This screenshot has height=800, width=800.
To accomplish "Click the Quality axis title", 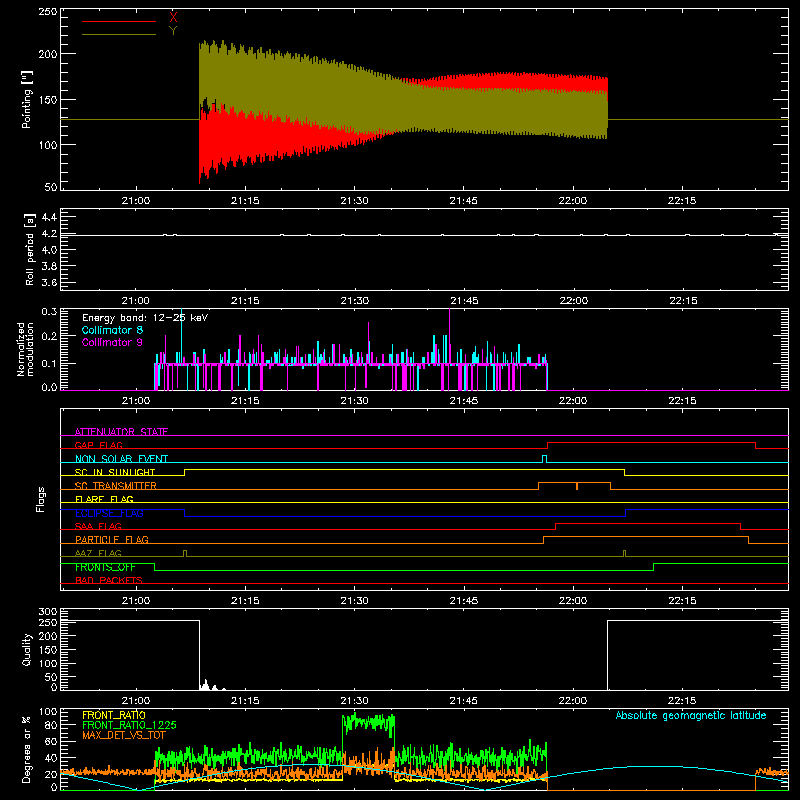I will tap(27, 649).
